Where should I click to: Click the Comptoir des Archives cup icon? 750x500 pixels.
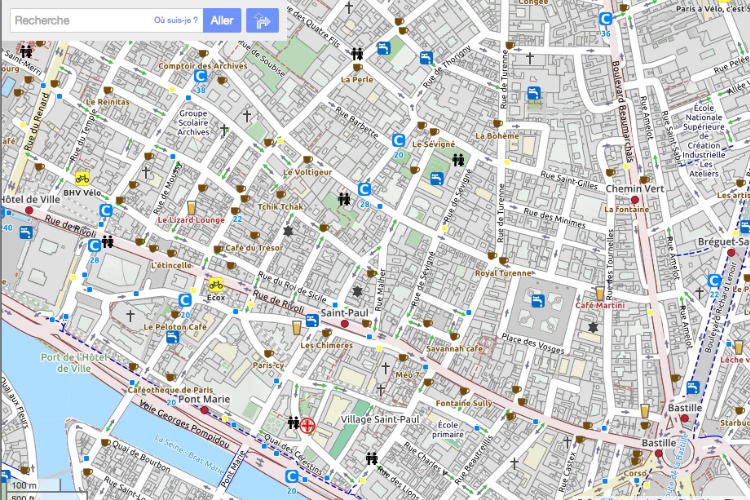(x=203, y=53)
